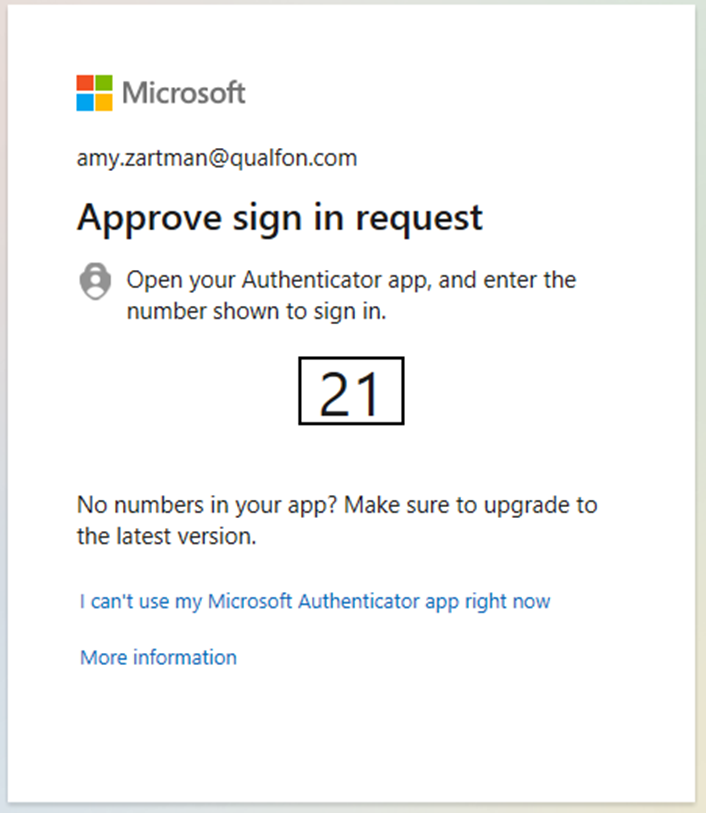Click the Open your Authenticator app instruction line
Viewport: 706px width, 813px height.
[x=351, y=280]
